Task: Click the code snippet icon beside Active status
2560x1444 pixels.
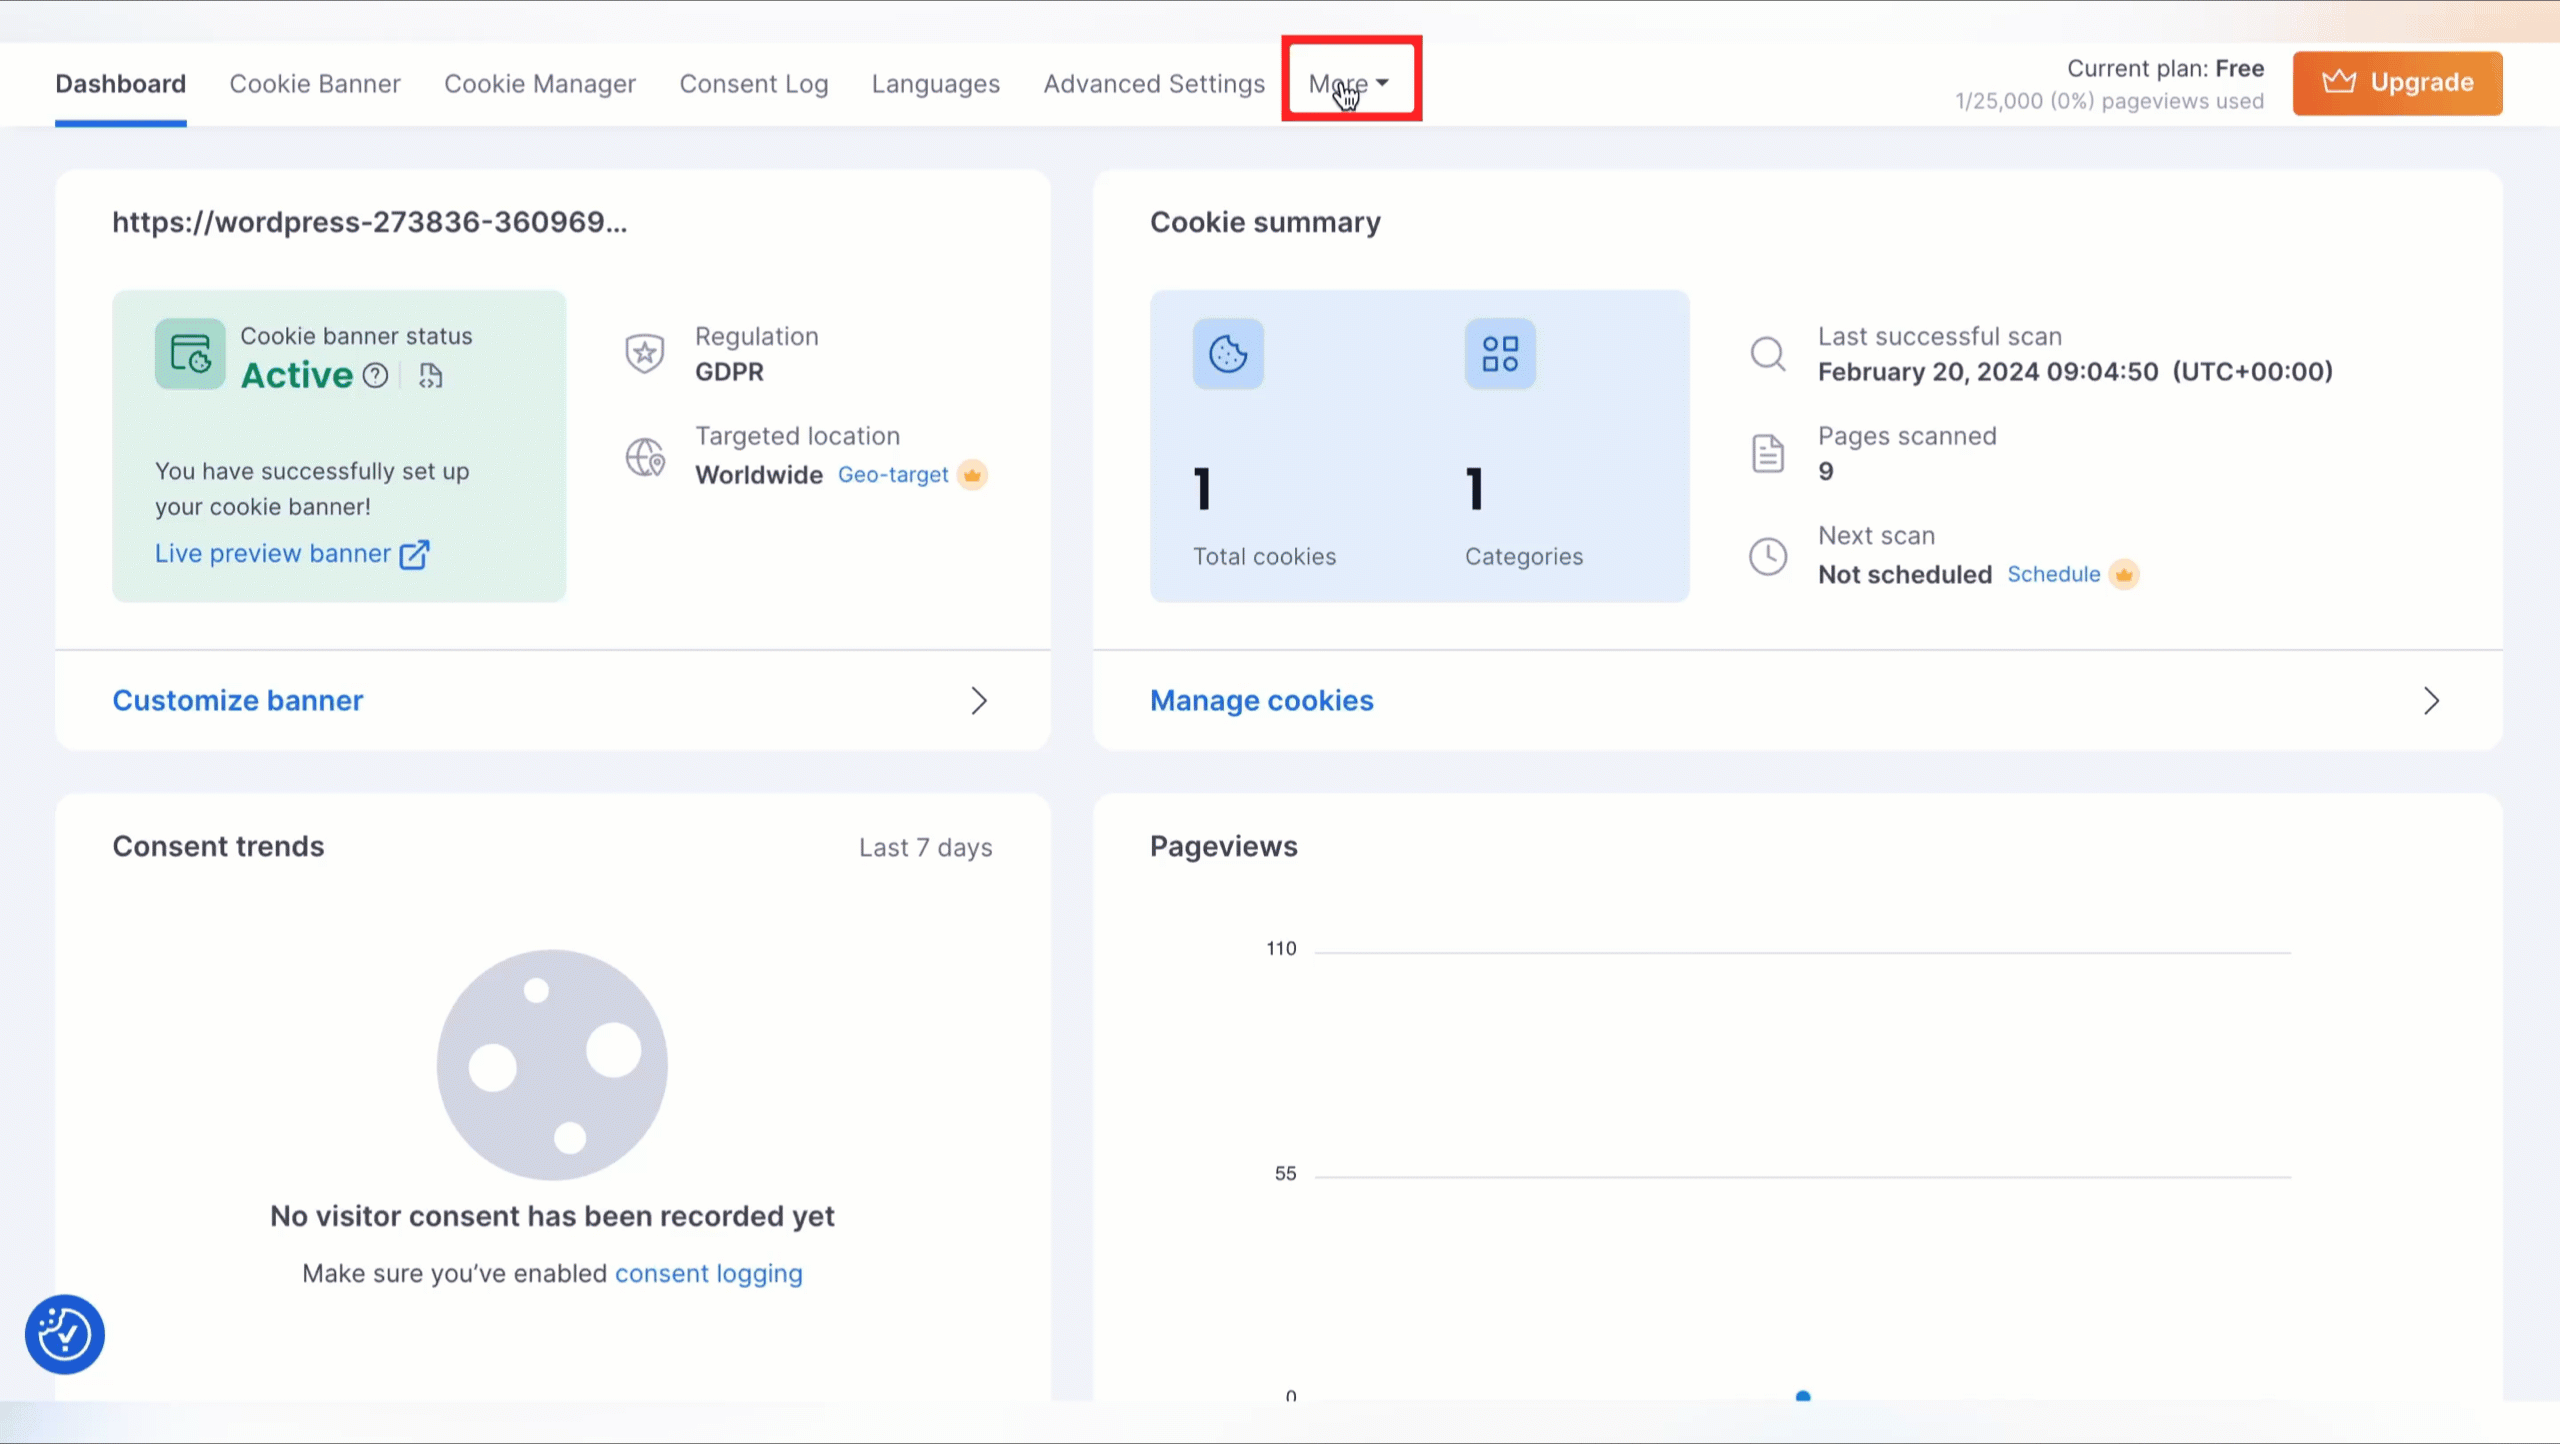Action: [x=432, y=376]
